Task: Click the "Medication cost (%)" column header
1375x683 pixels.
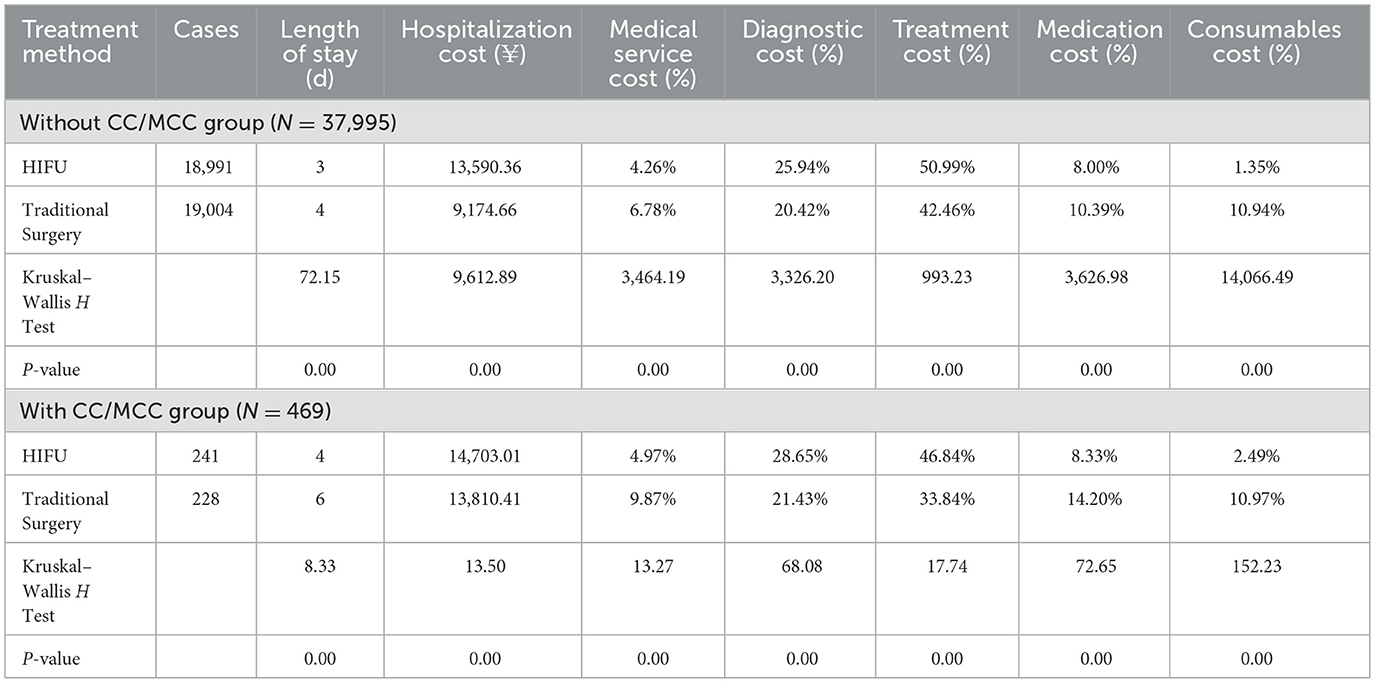Action: pos(1098,42)
